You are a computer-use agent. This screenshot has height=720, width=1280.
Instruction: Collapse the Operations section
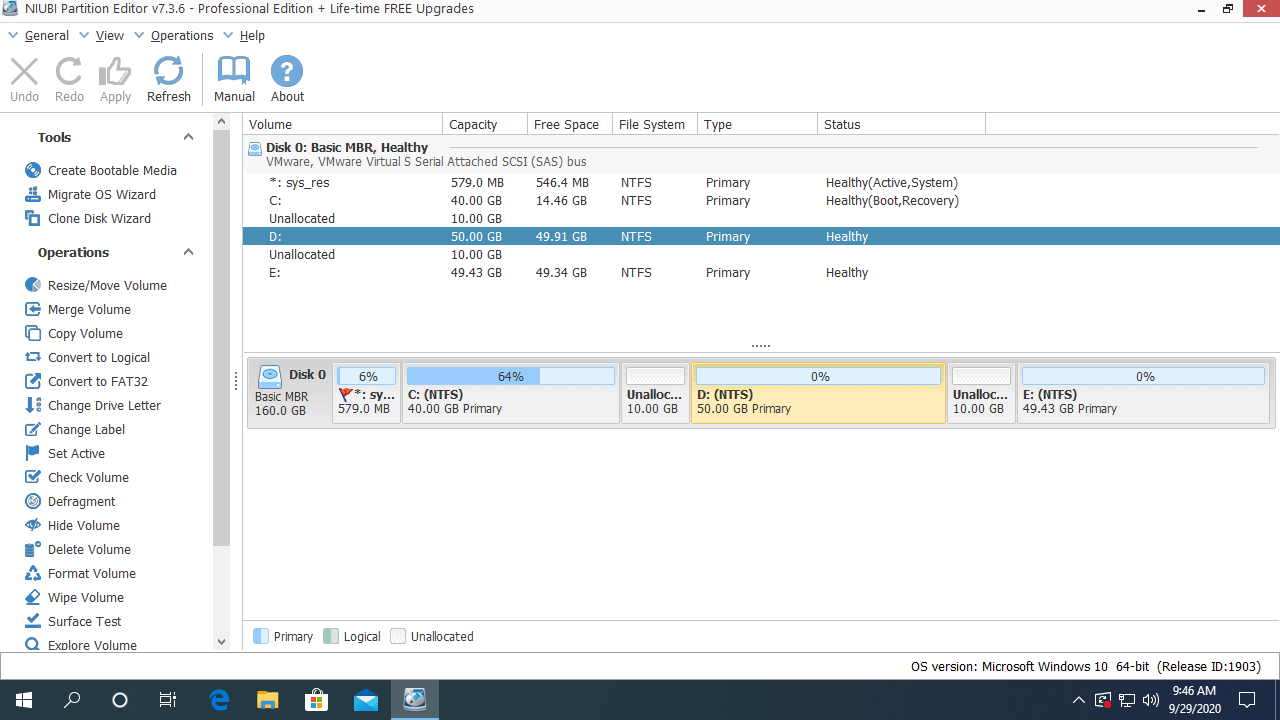[188, 252]
